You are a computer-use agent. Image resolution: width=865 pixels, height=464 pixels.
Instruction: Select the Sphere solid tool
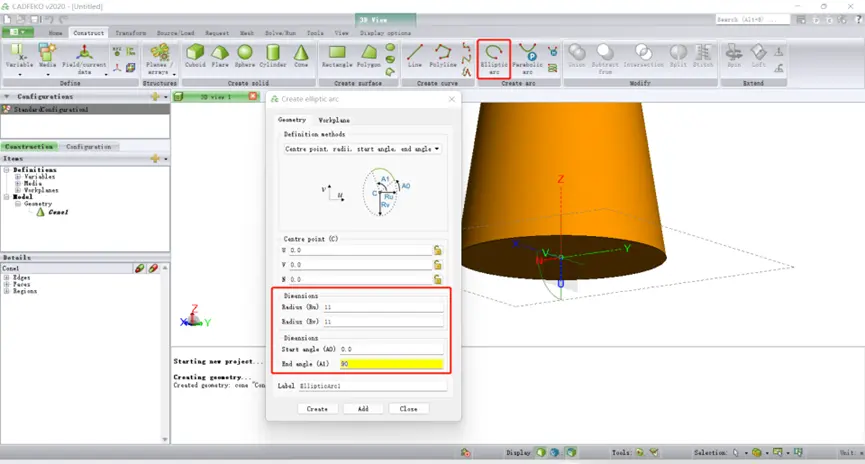point(245,56)
